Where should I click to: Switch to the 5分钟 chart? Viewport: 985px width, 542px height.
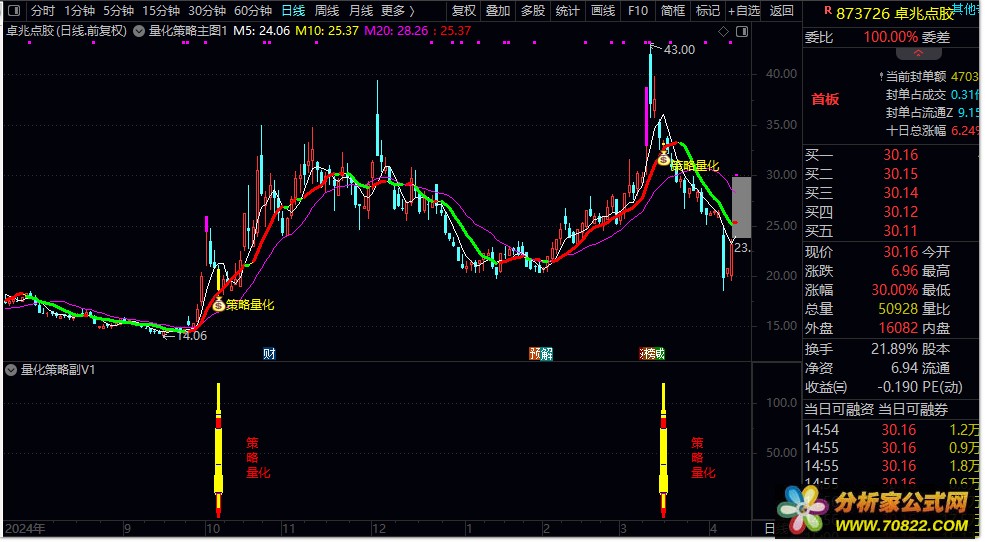point(119,11)
